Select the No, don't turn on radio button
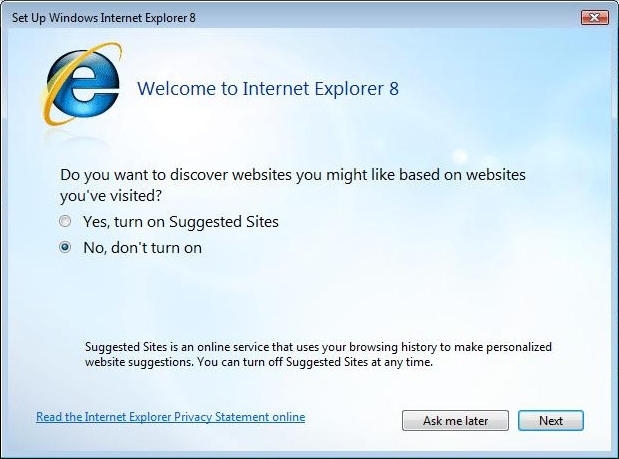Viewport: 619px width, 459px height. coord(65,247)
